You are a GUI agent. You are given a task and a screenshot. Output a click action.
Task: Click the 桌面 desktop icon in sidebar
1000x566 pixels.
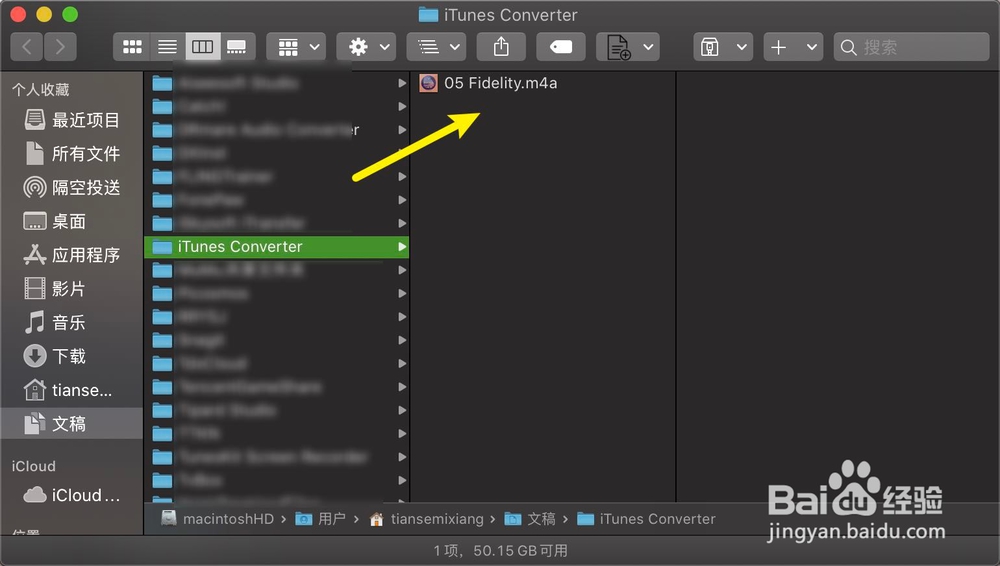(x=34, y=221)
